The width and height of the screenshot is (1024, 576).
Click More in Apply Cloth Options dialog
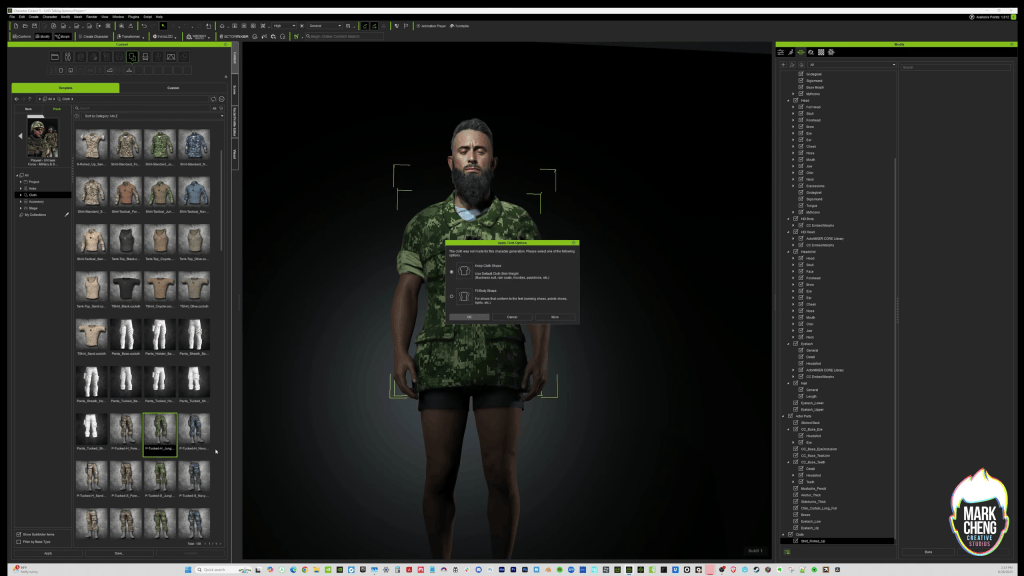click(x=554, y=317)
